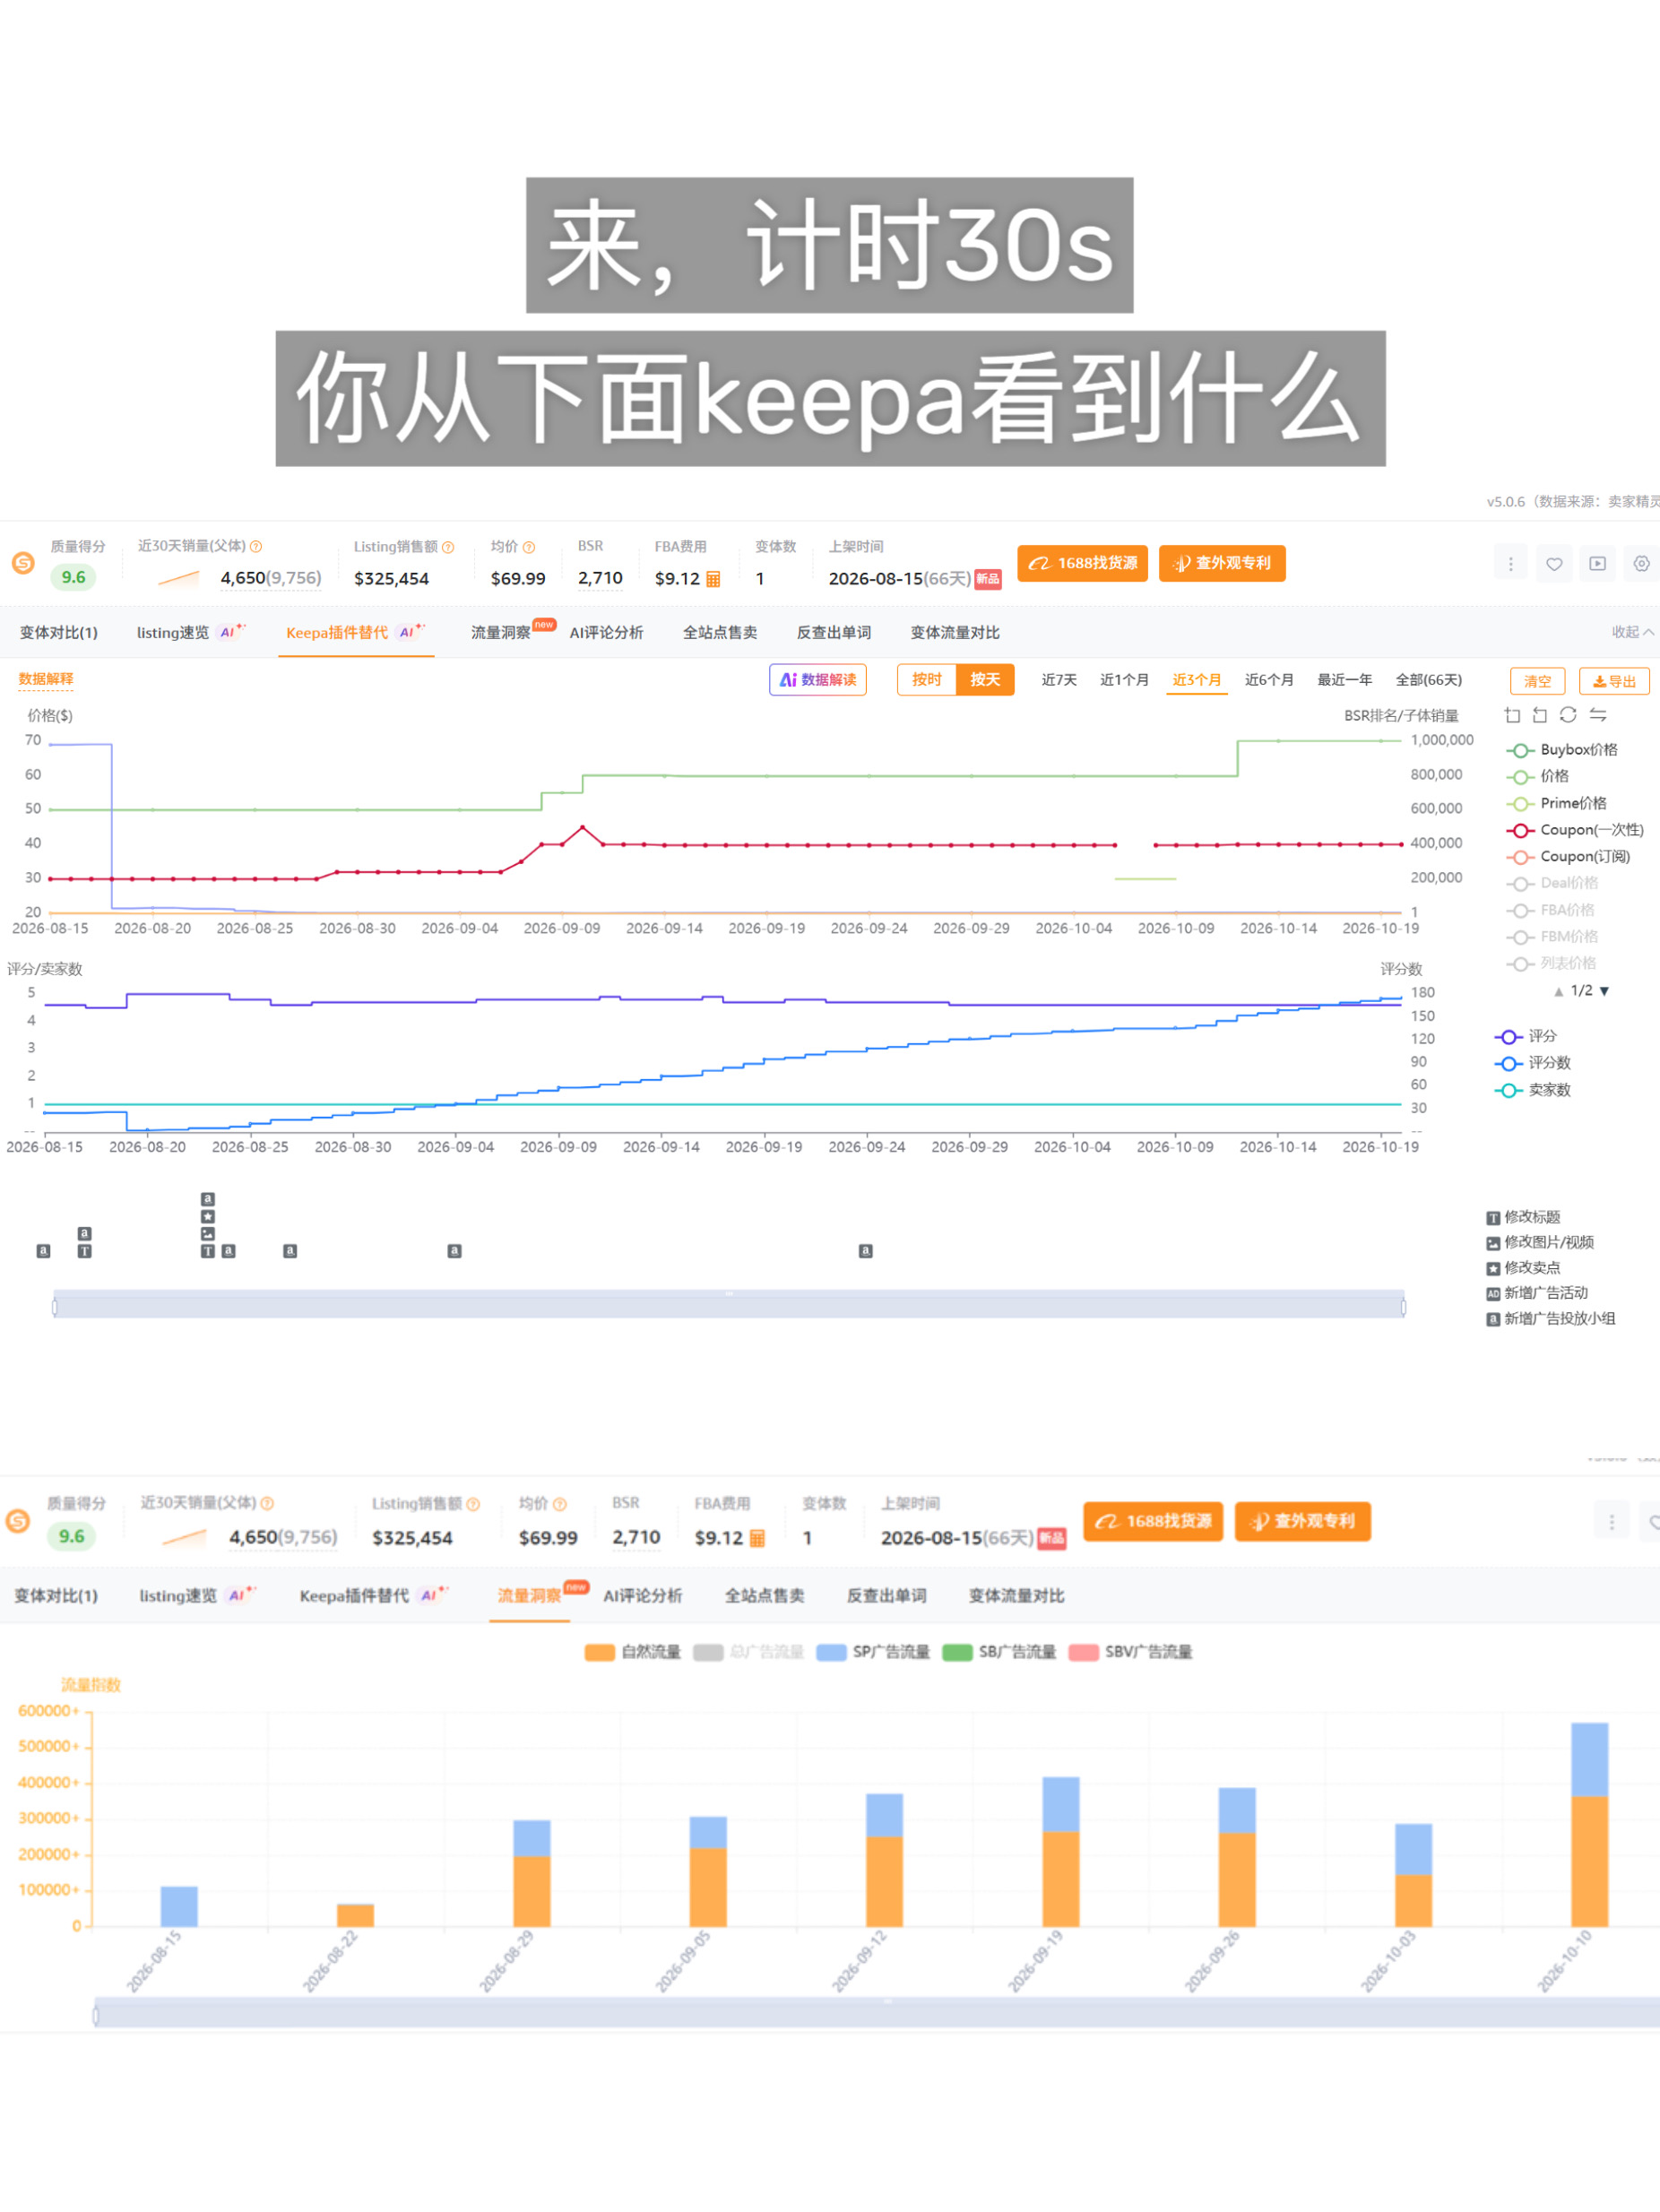Open the video tutorial play icon
Image resolution: width=1660 pixels, height=2212 pixels.
pos(1598,564)
